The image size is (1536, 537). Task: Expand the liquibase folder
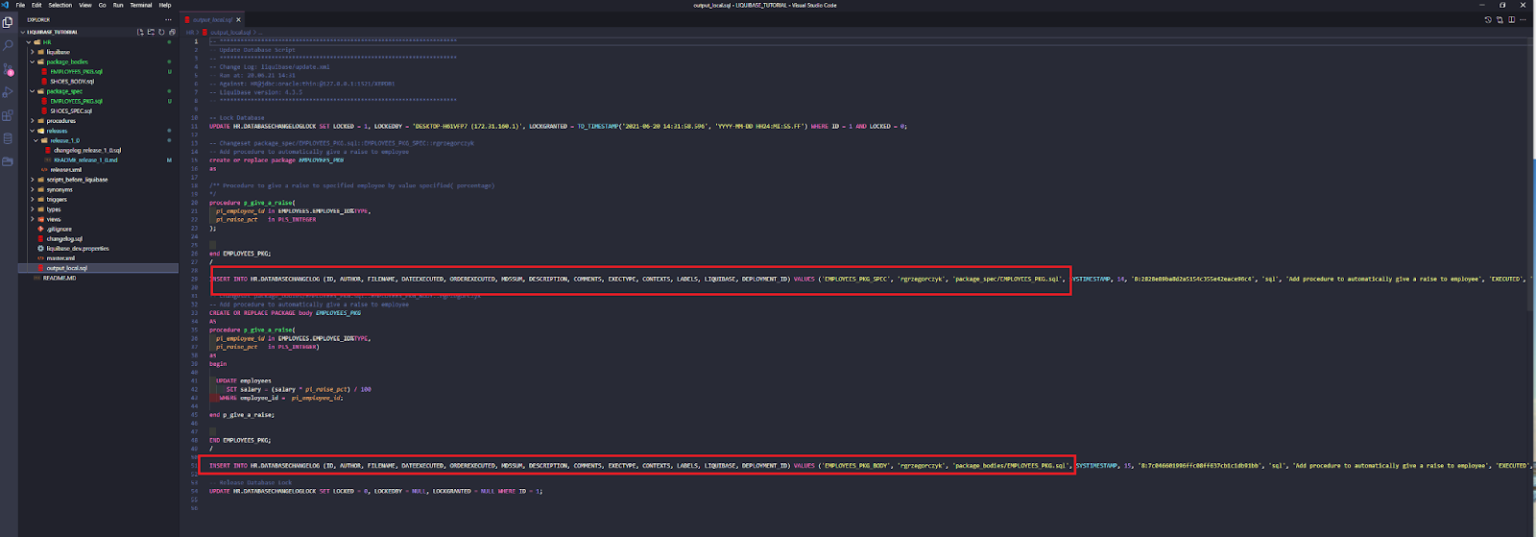[97, 52]
